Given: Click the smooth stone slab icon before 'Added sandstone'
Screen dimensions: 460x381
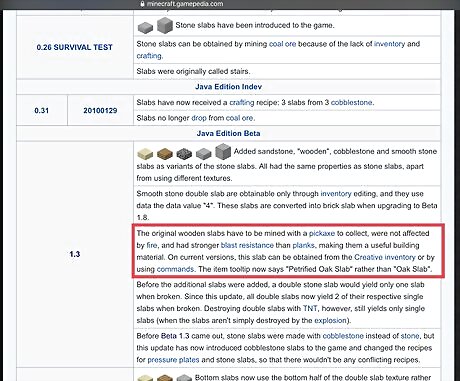Looking at the screenshot, I should (204, 154).
